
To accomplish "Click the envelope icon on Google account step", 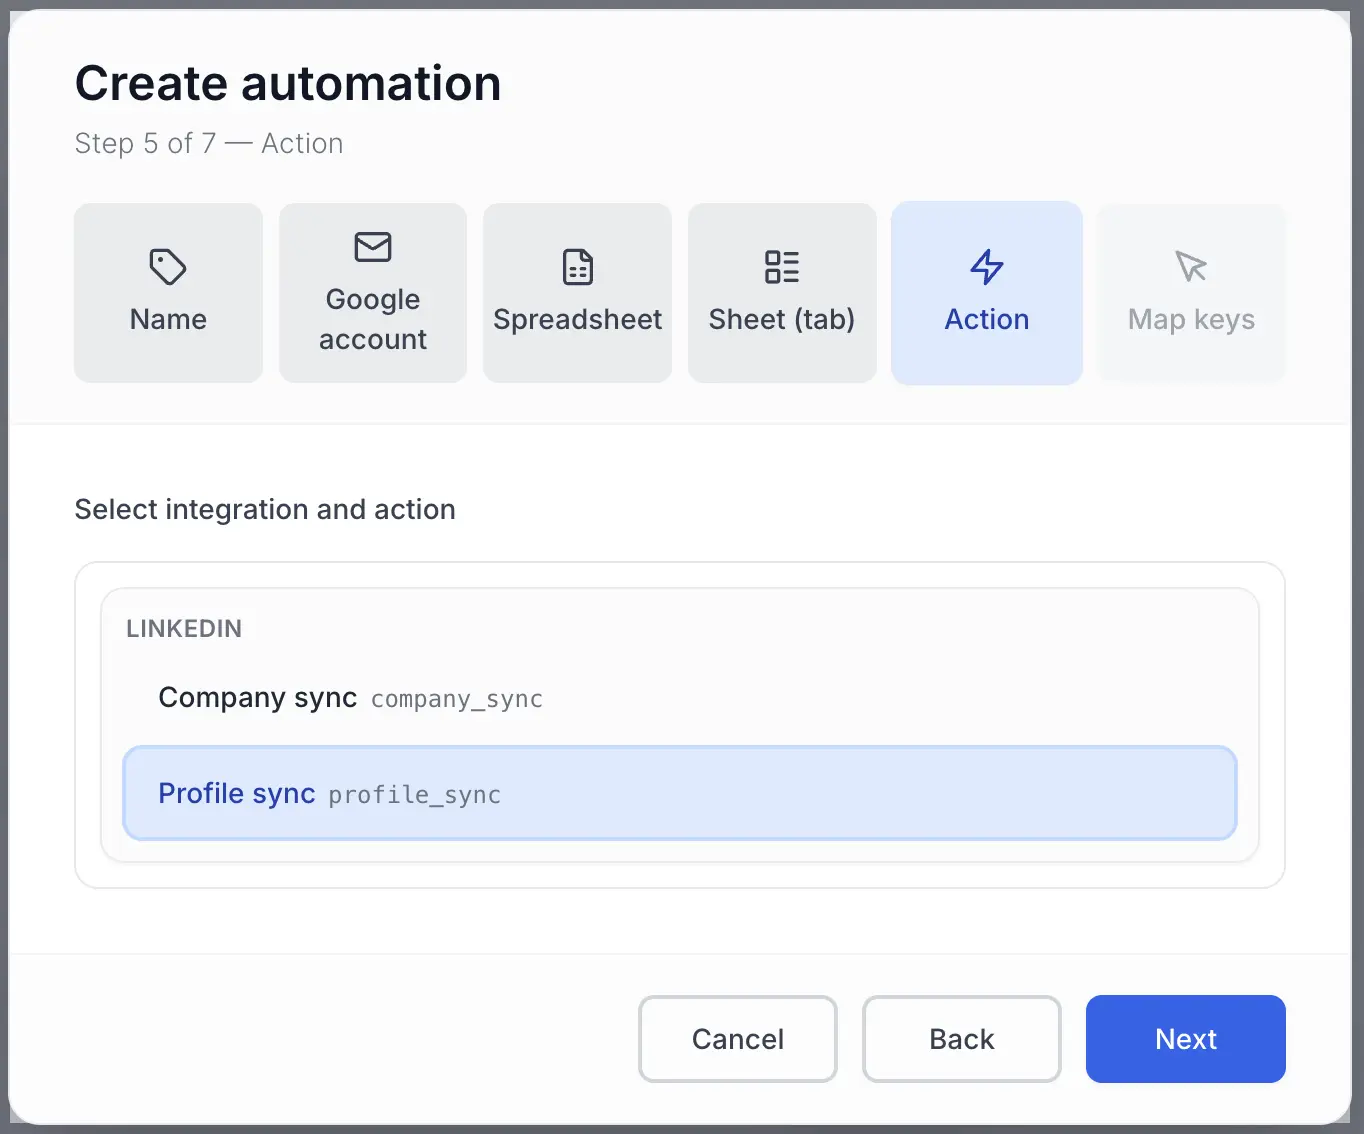I will coord(373,247).
